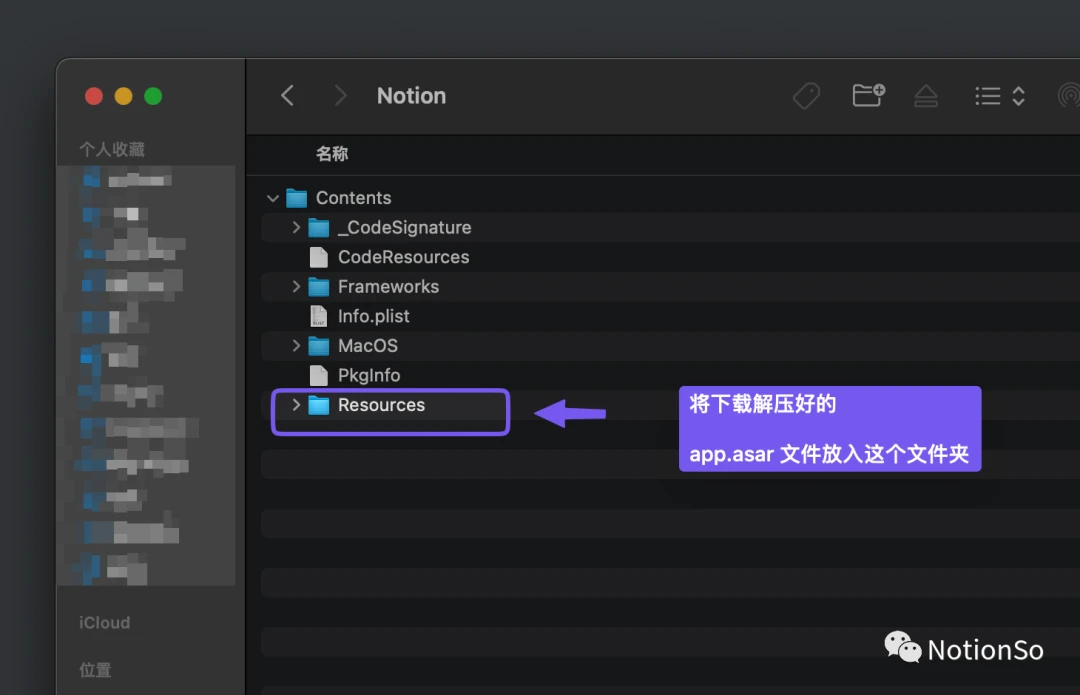Viewport: 1080px width, 695px height.
Task: Expand the _CodeSignature folder
Action: point(296,227)
